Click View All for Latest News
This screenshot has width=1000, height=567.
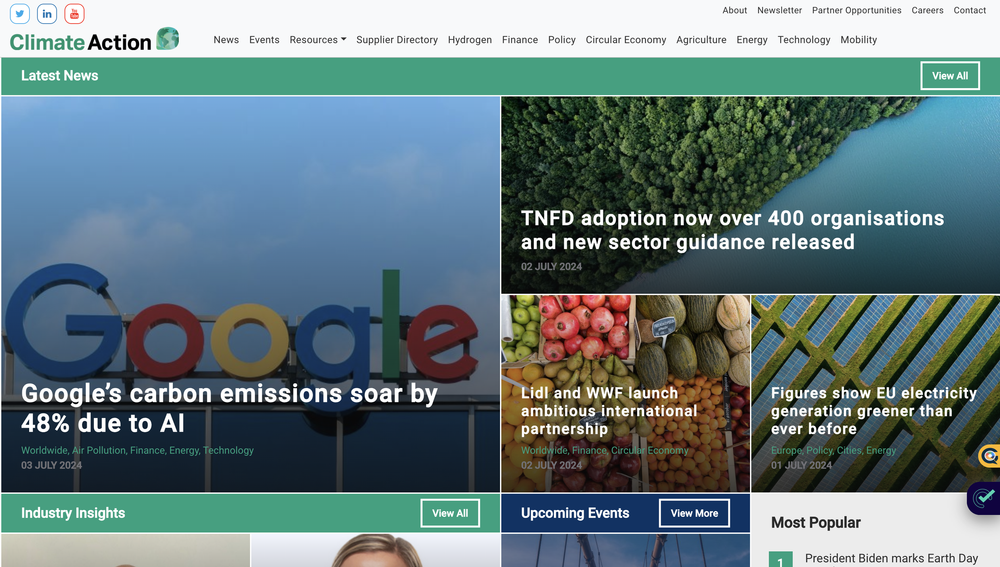click(950, 76)
